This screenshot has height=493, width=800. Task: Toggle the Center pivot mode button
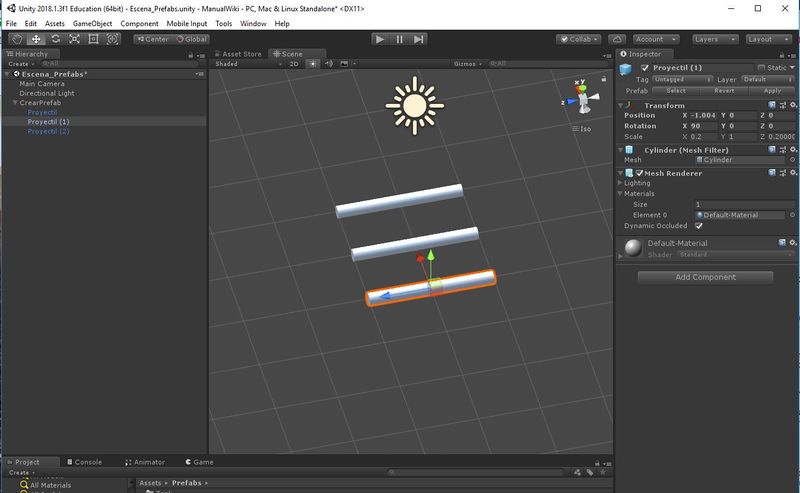pos(153,39)
